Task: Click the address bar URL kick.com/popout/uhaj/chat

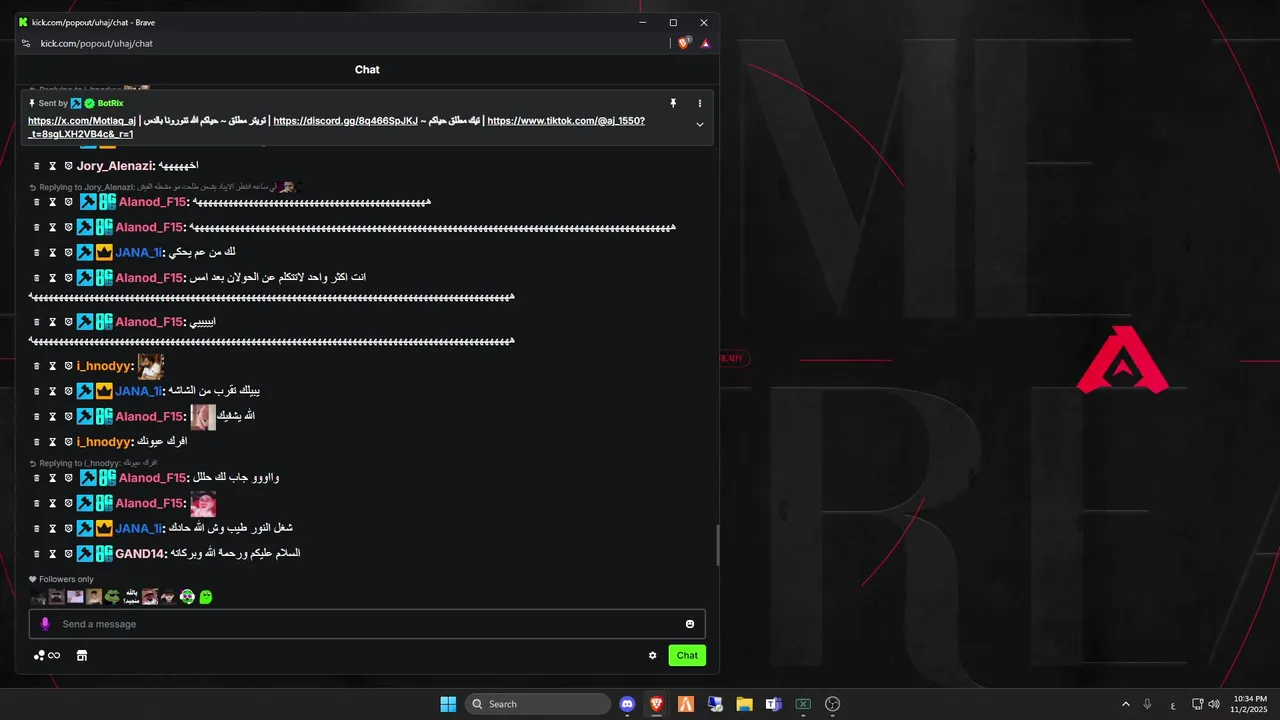Action: tap(97, 43)
